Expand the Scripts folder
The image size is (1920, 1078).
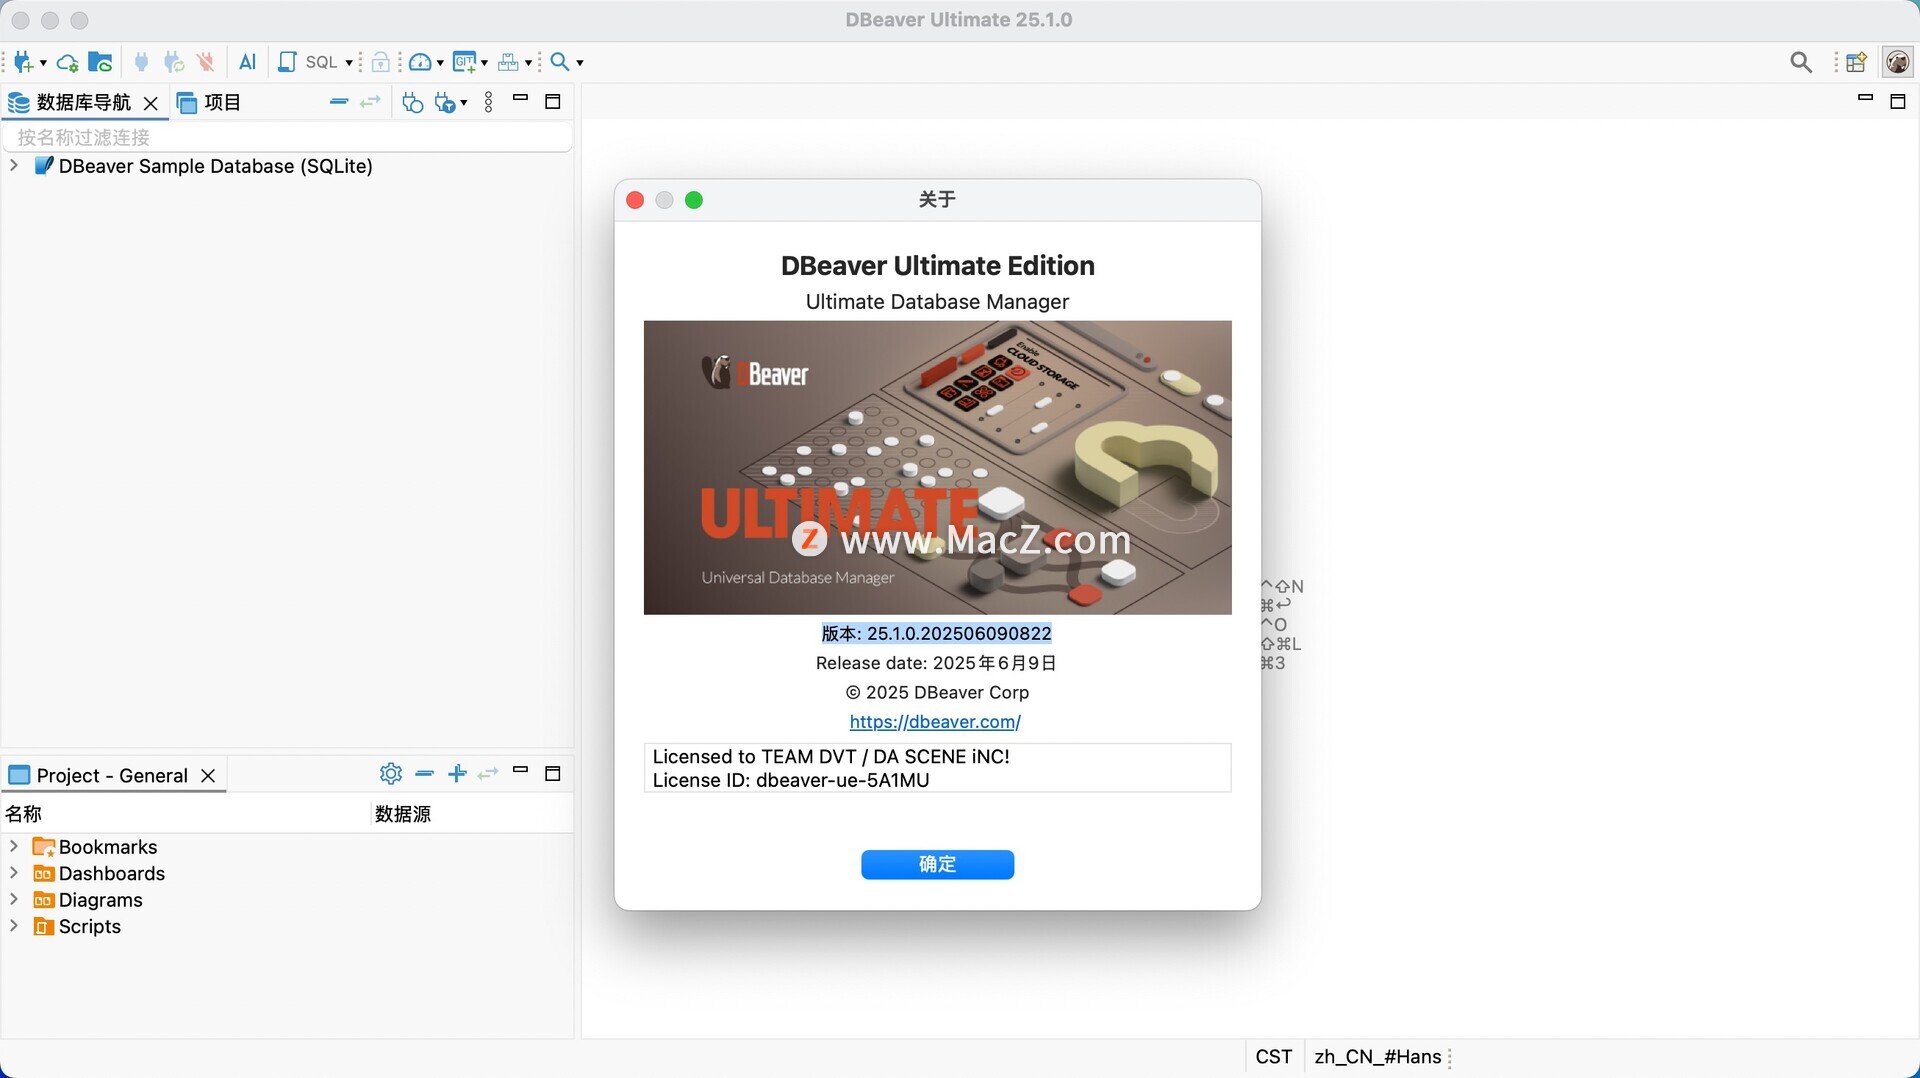(14, 927)
